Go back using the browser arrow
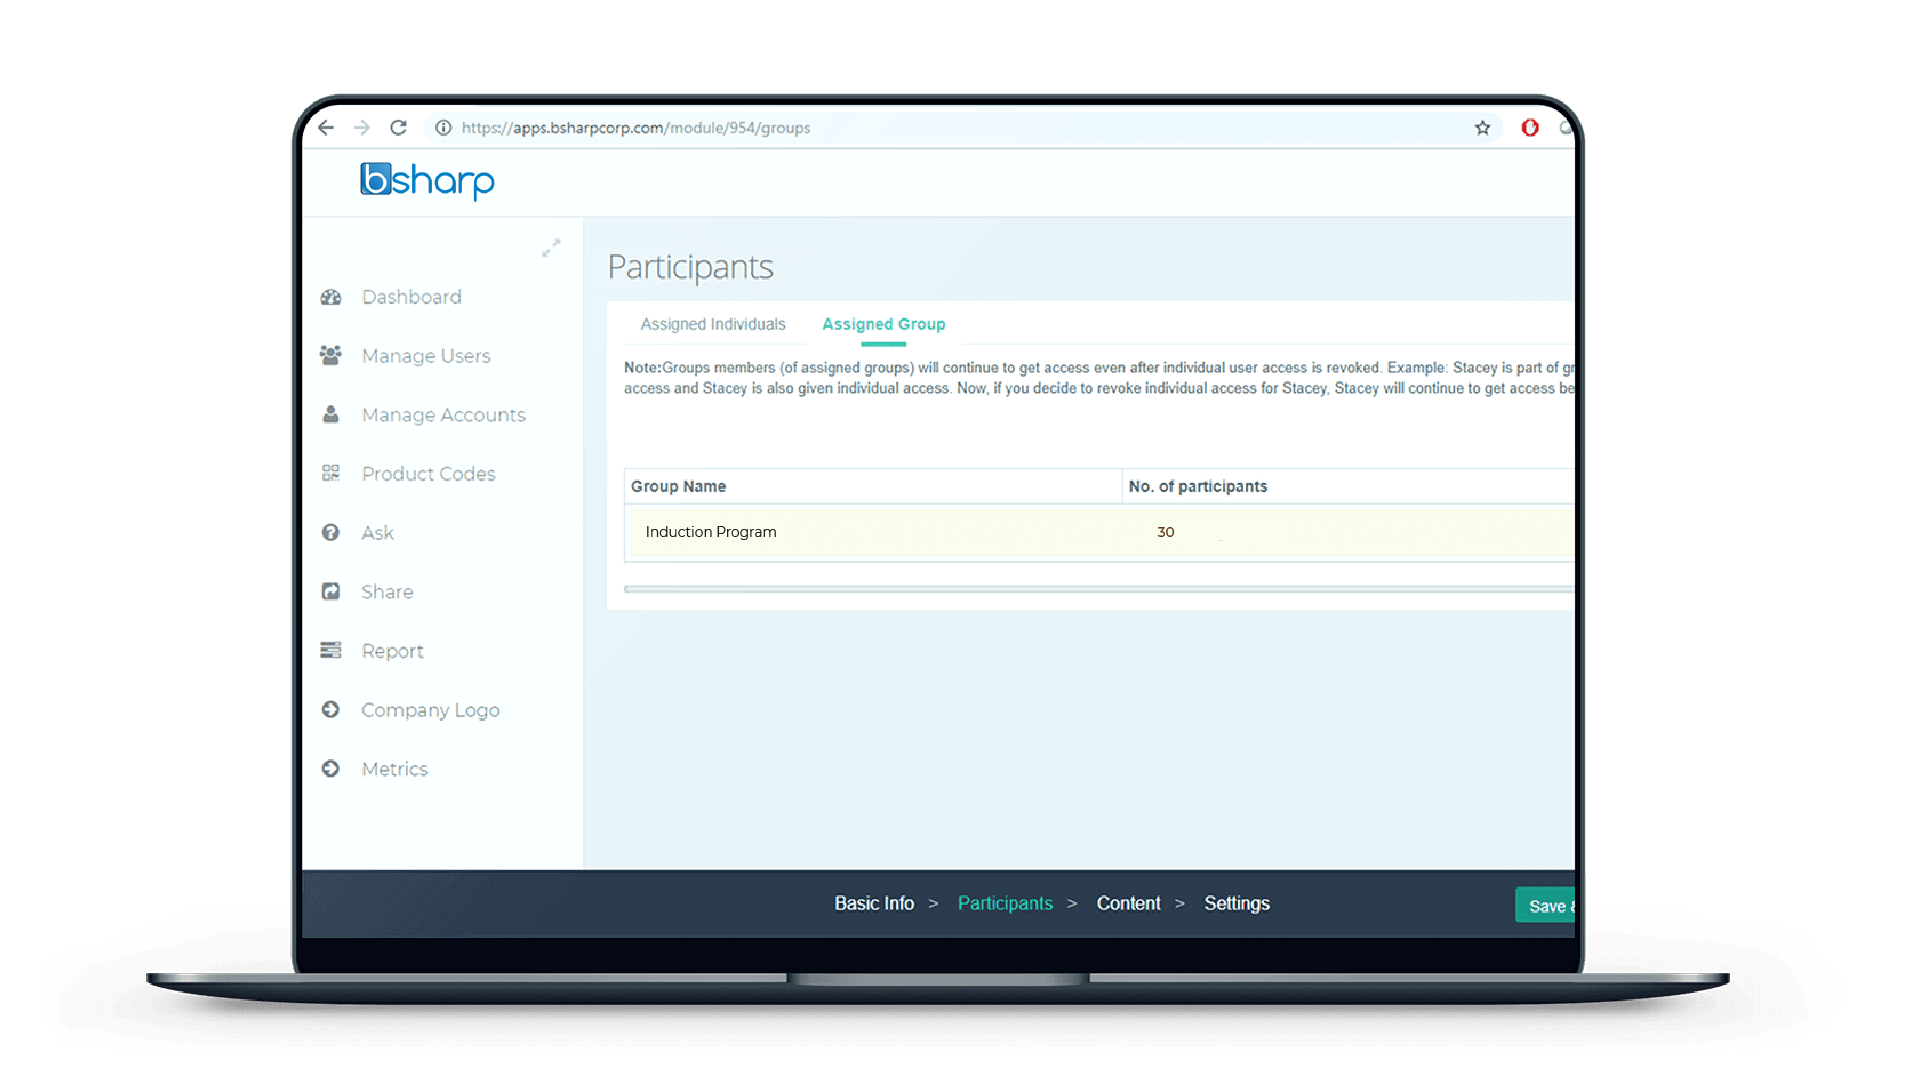Viewport: 1920px width, 1080px height. [x=326, y=128]
